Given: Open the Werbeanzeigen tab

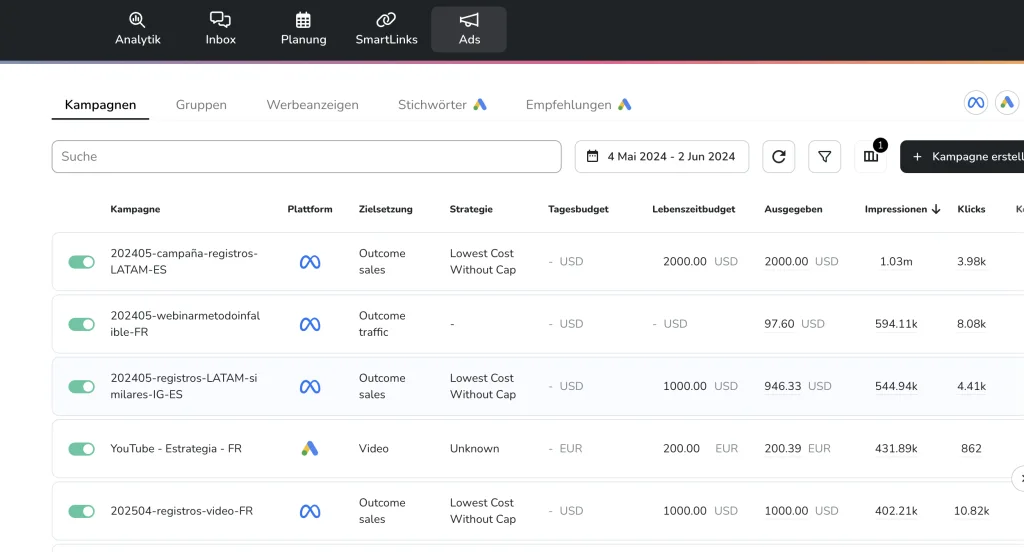Looking at the screenshot, I should (x=312, y=105).
